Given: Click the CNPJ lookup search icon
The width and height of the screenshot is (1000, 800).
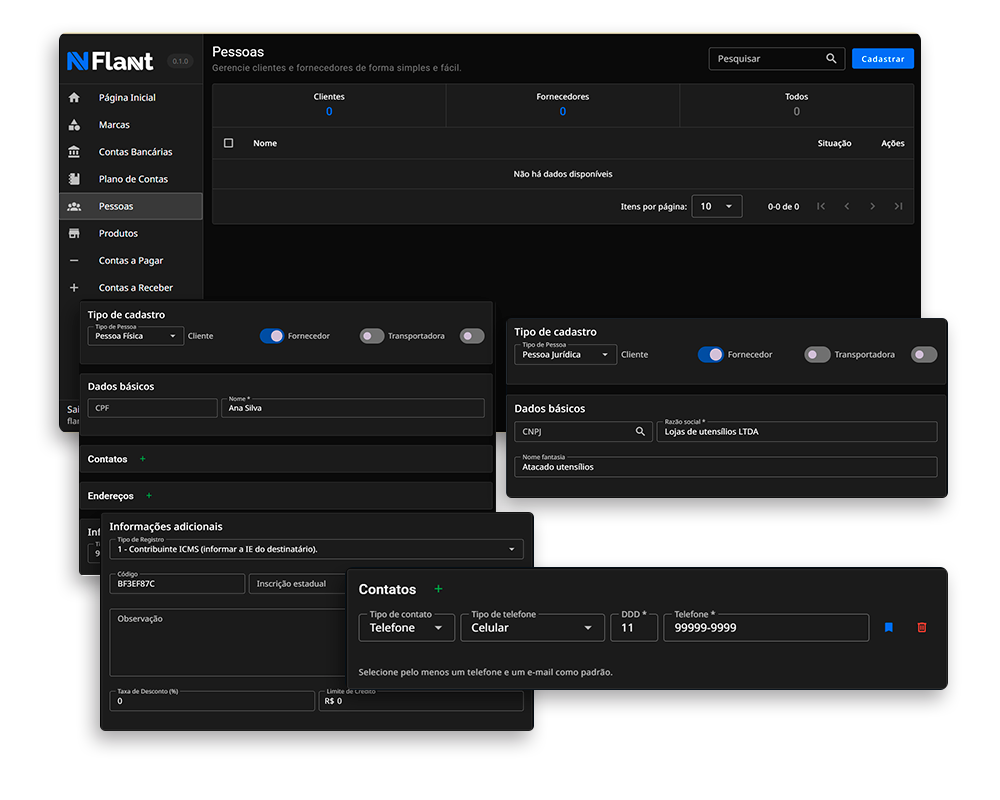Looking at the screenshot, I should (640, 432).
